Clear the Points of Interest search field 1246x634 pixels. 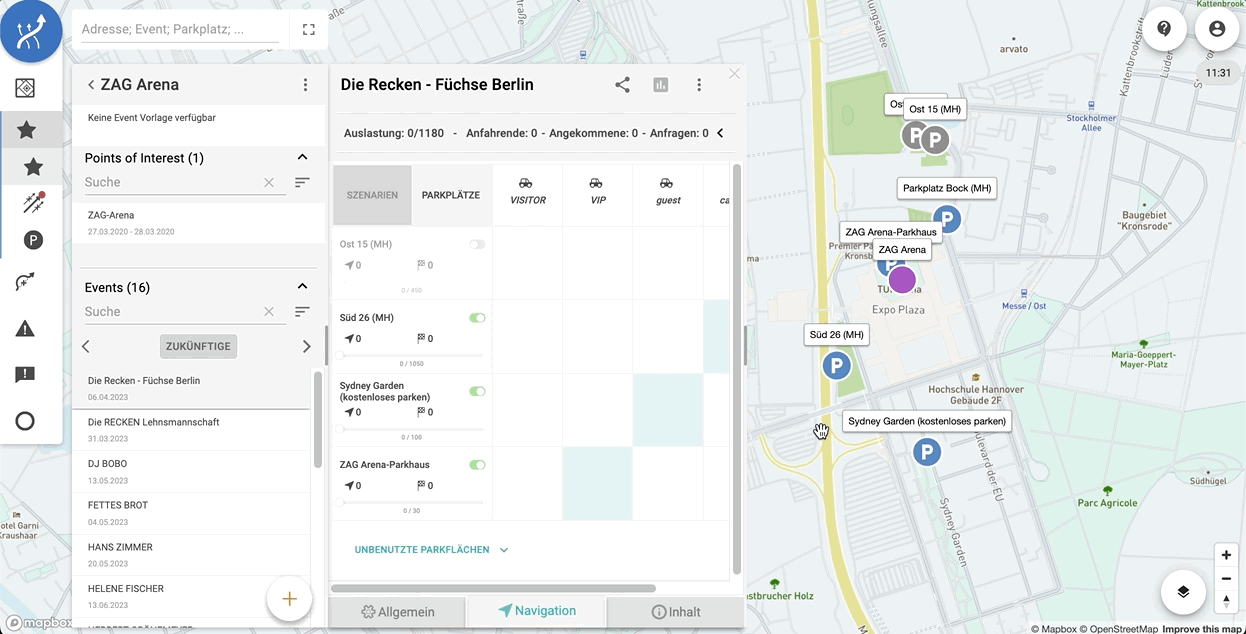[x=269, y=183]
